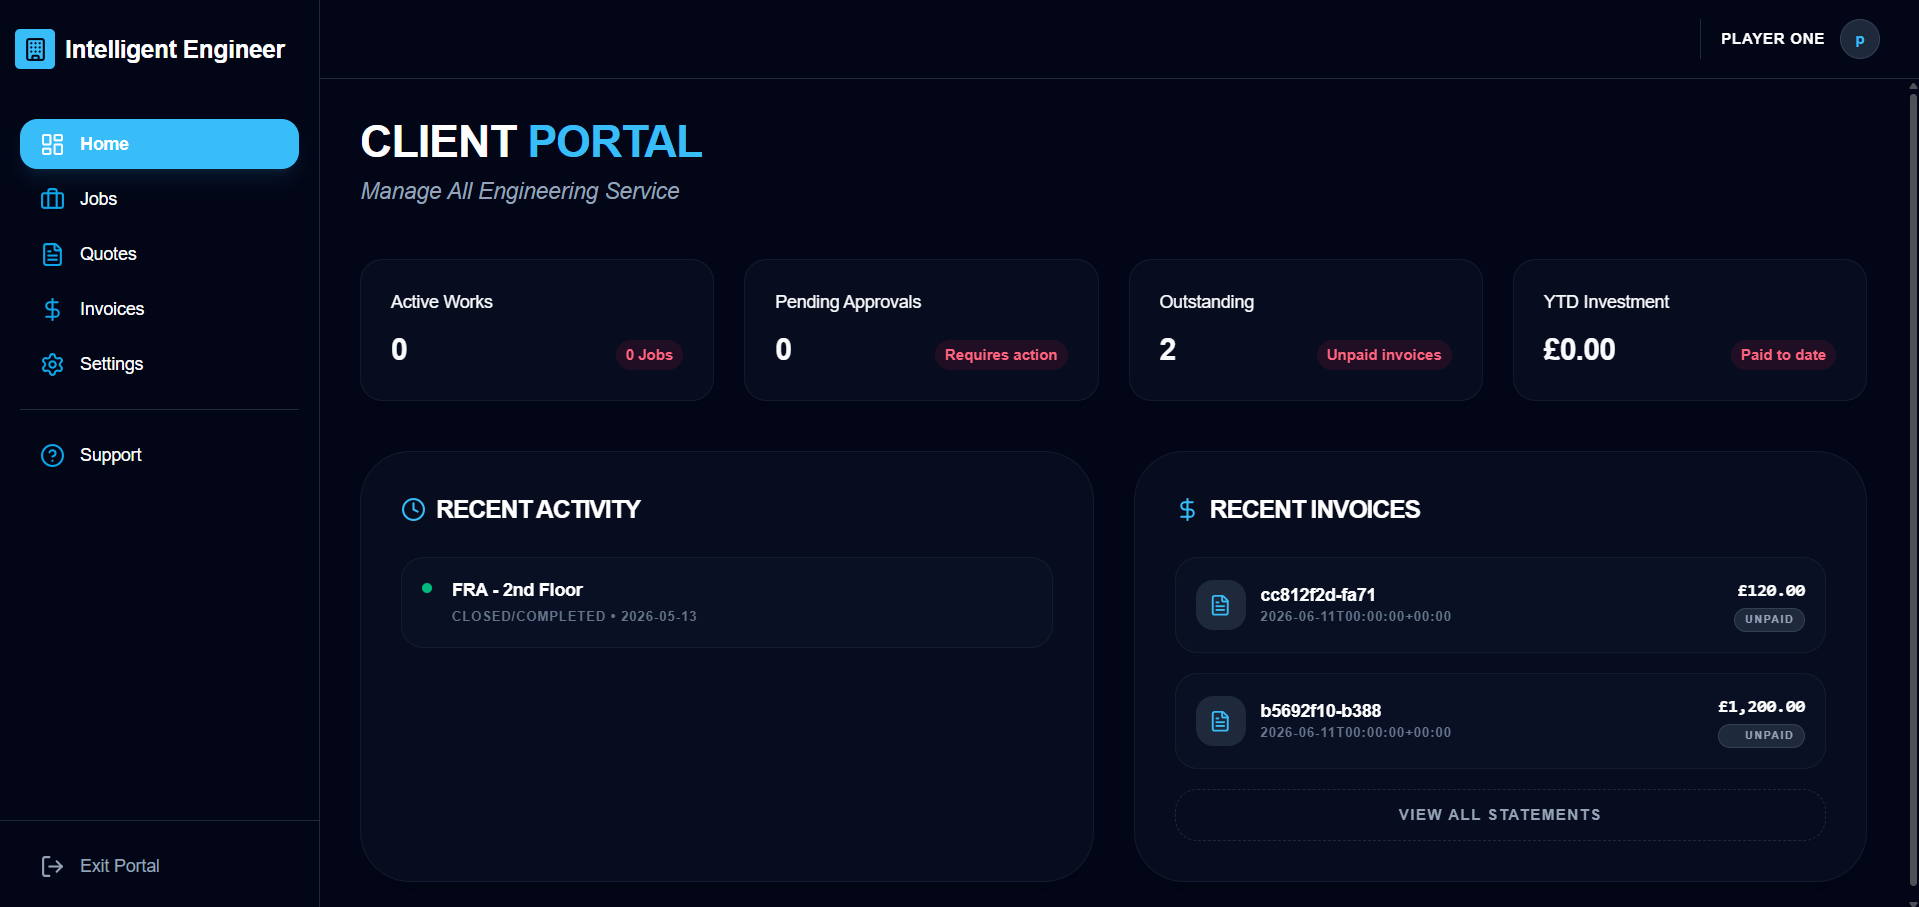This screenshot has width=1919, height=907.
Task: Click the YTD Investment £0.00 value
Action: click(x=1579, y=350)
